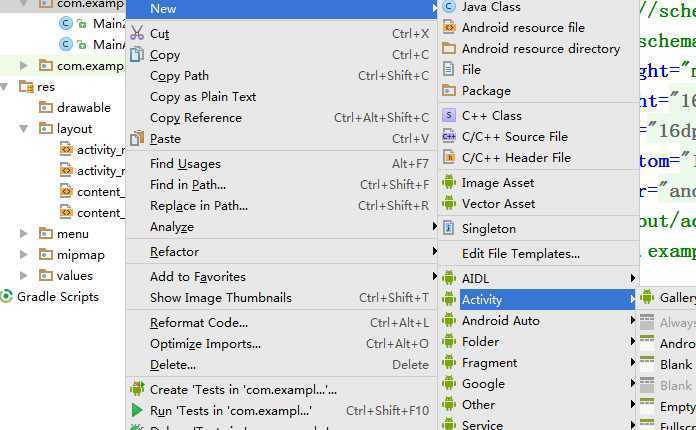Click the C++ Class icon
Screen dimensions: 696x430
coord(449,116)
